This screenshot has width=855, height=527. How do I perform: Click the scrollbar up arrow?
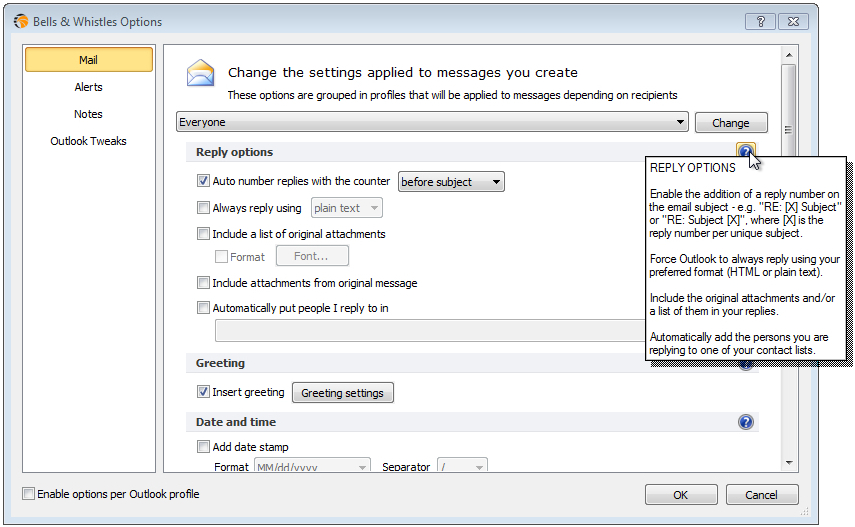pos(789,55)
